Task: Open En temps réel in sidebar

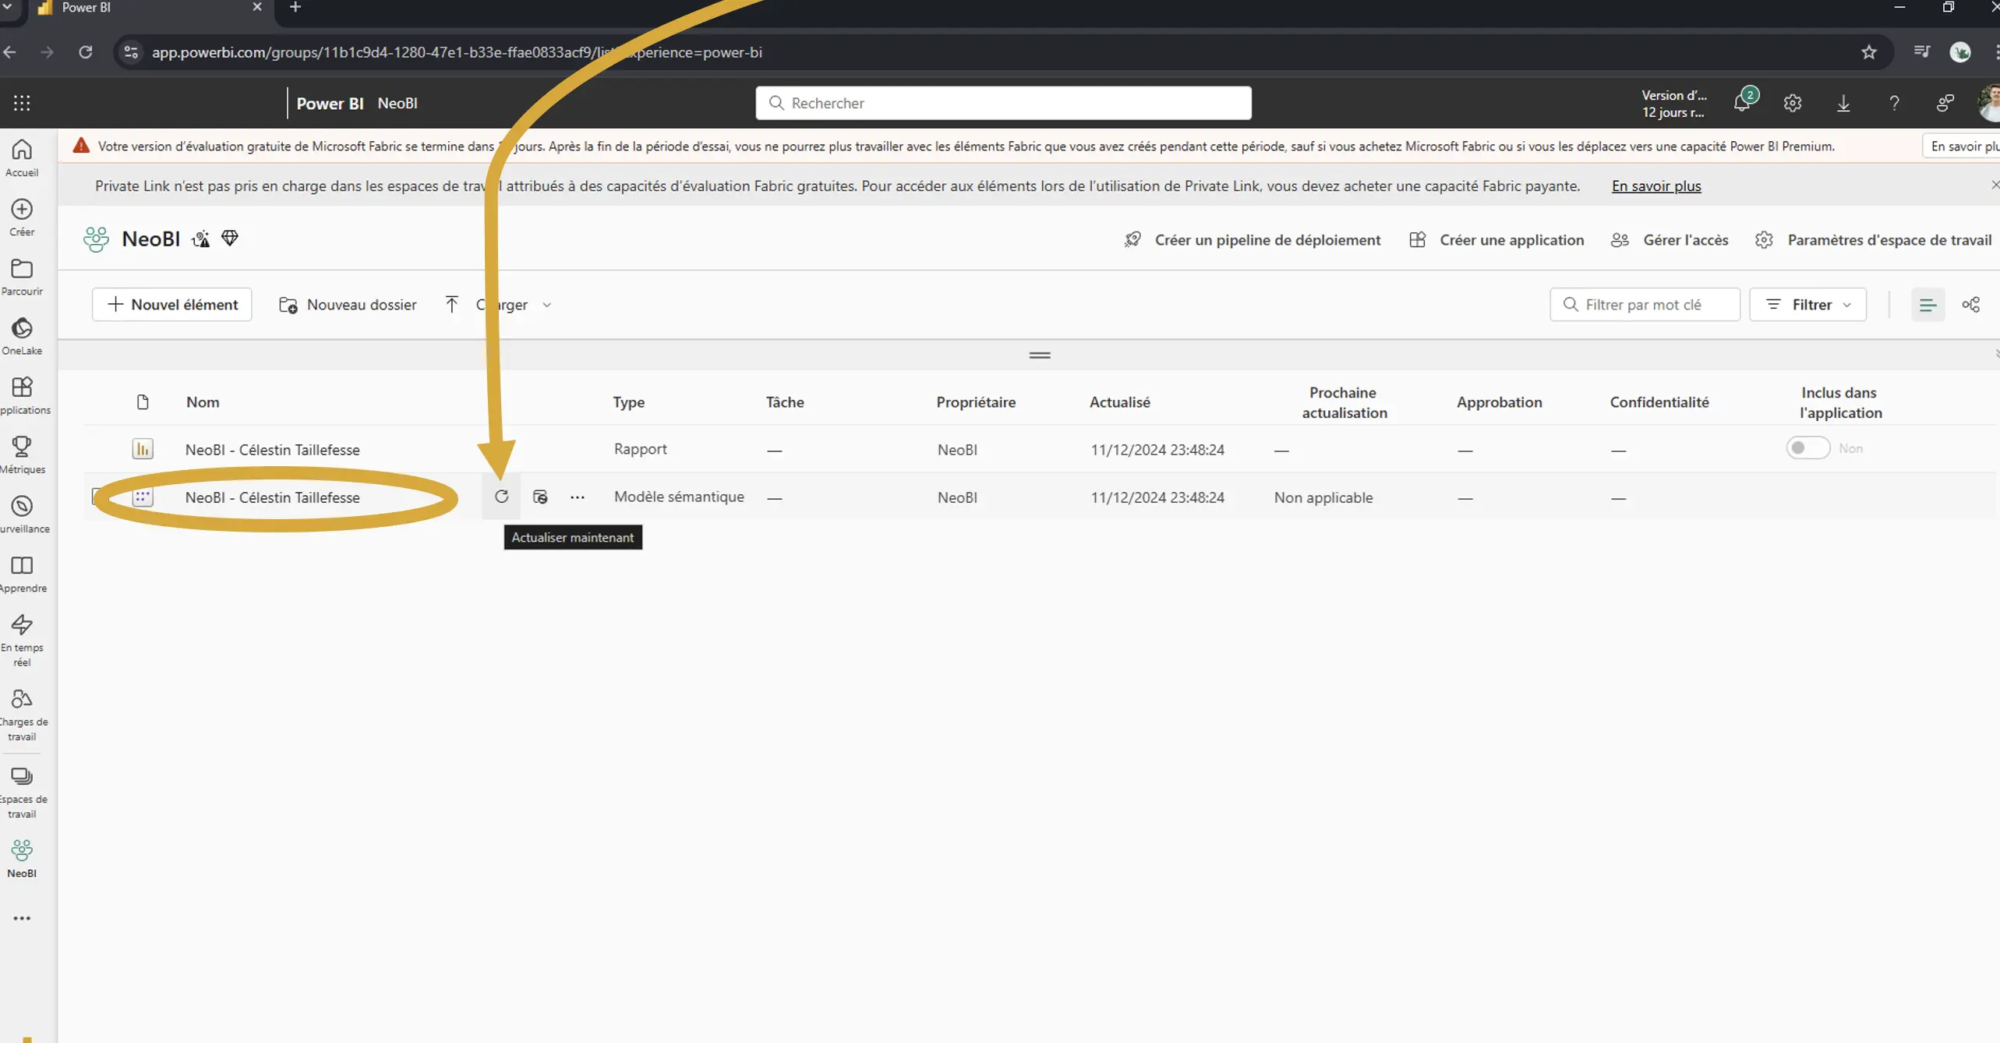Action: point(22,640)
